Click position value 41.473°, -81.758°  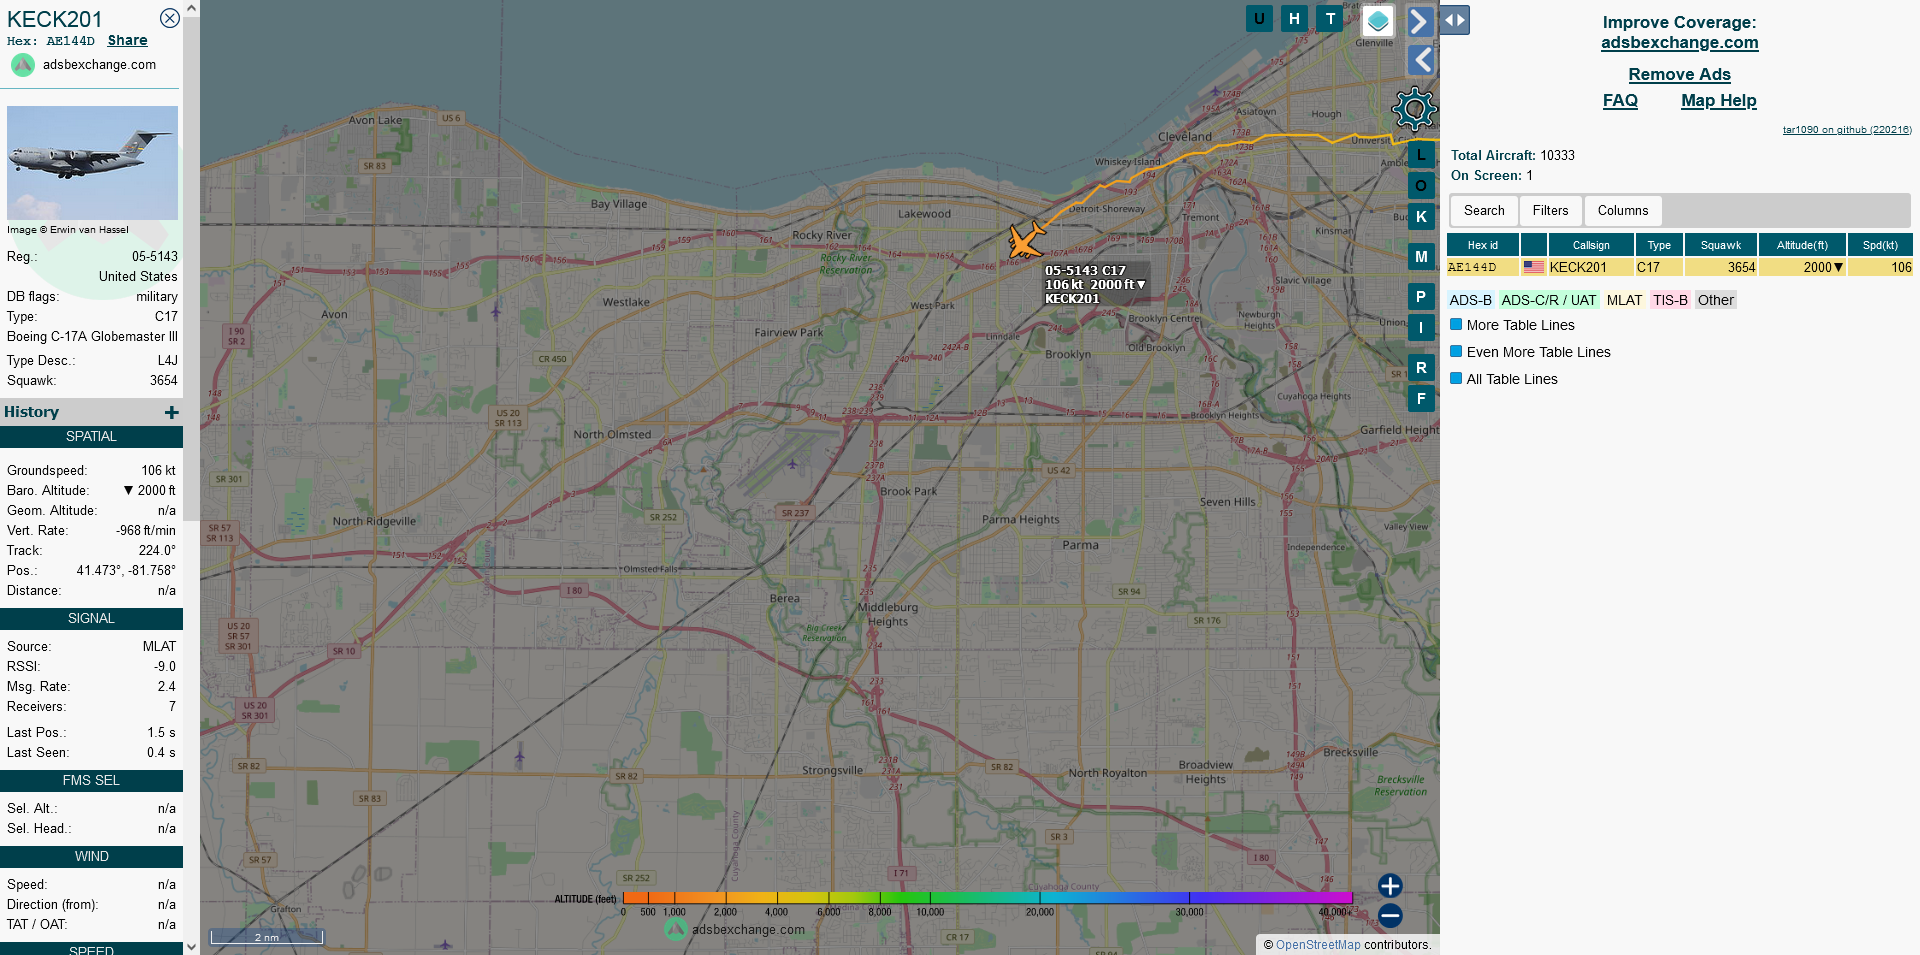click(x=126, y=571)
